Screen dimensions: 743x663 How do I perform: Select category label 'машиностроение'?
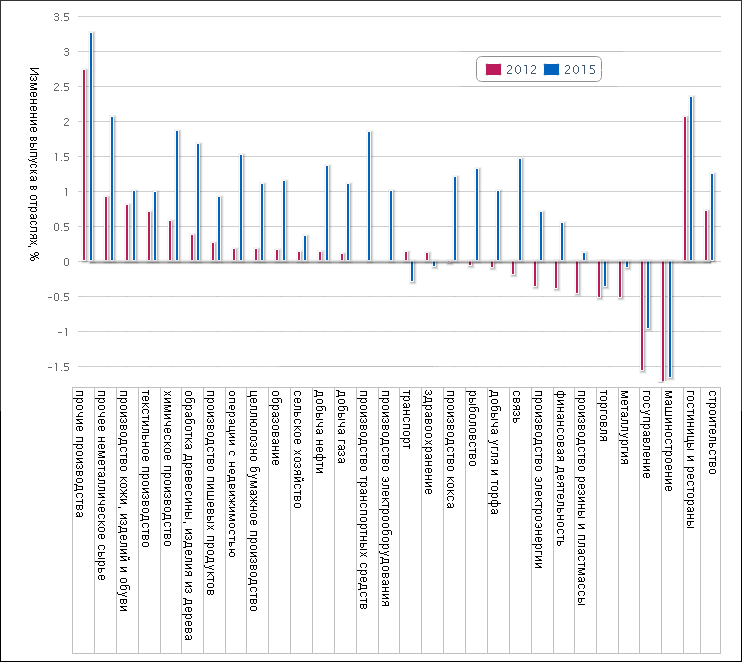[669, 441]
